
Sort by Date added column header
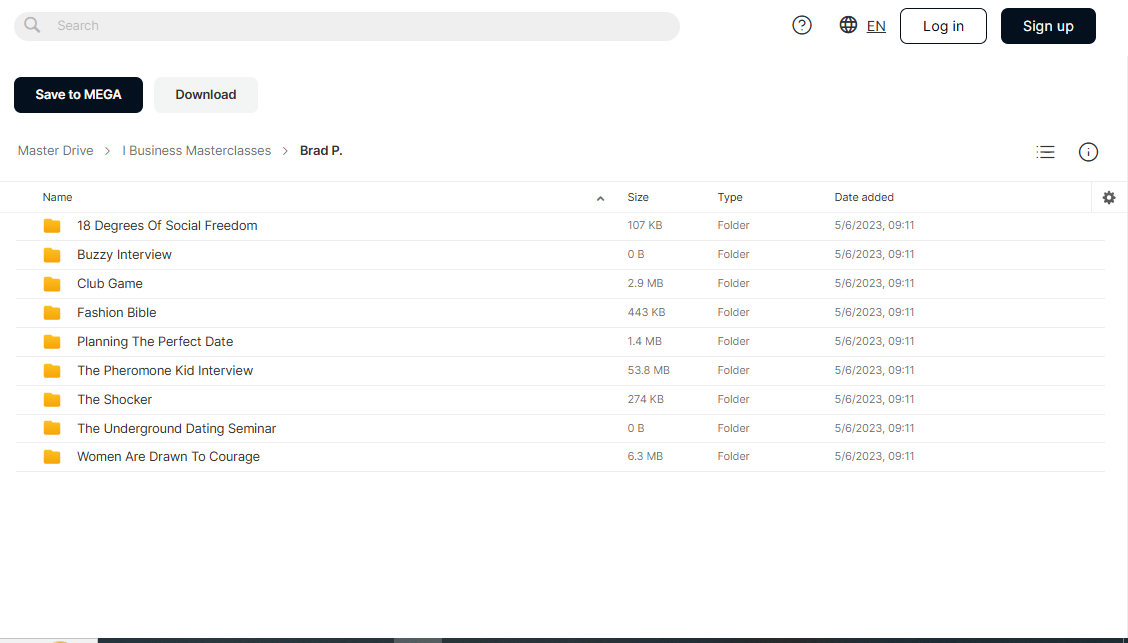tap(864, 197)
